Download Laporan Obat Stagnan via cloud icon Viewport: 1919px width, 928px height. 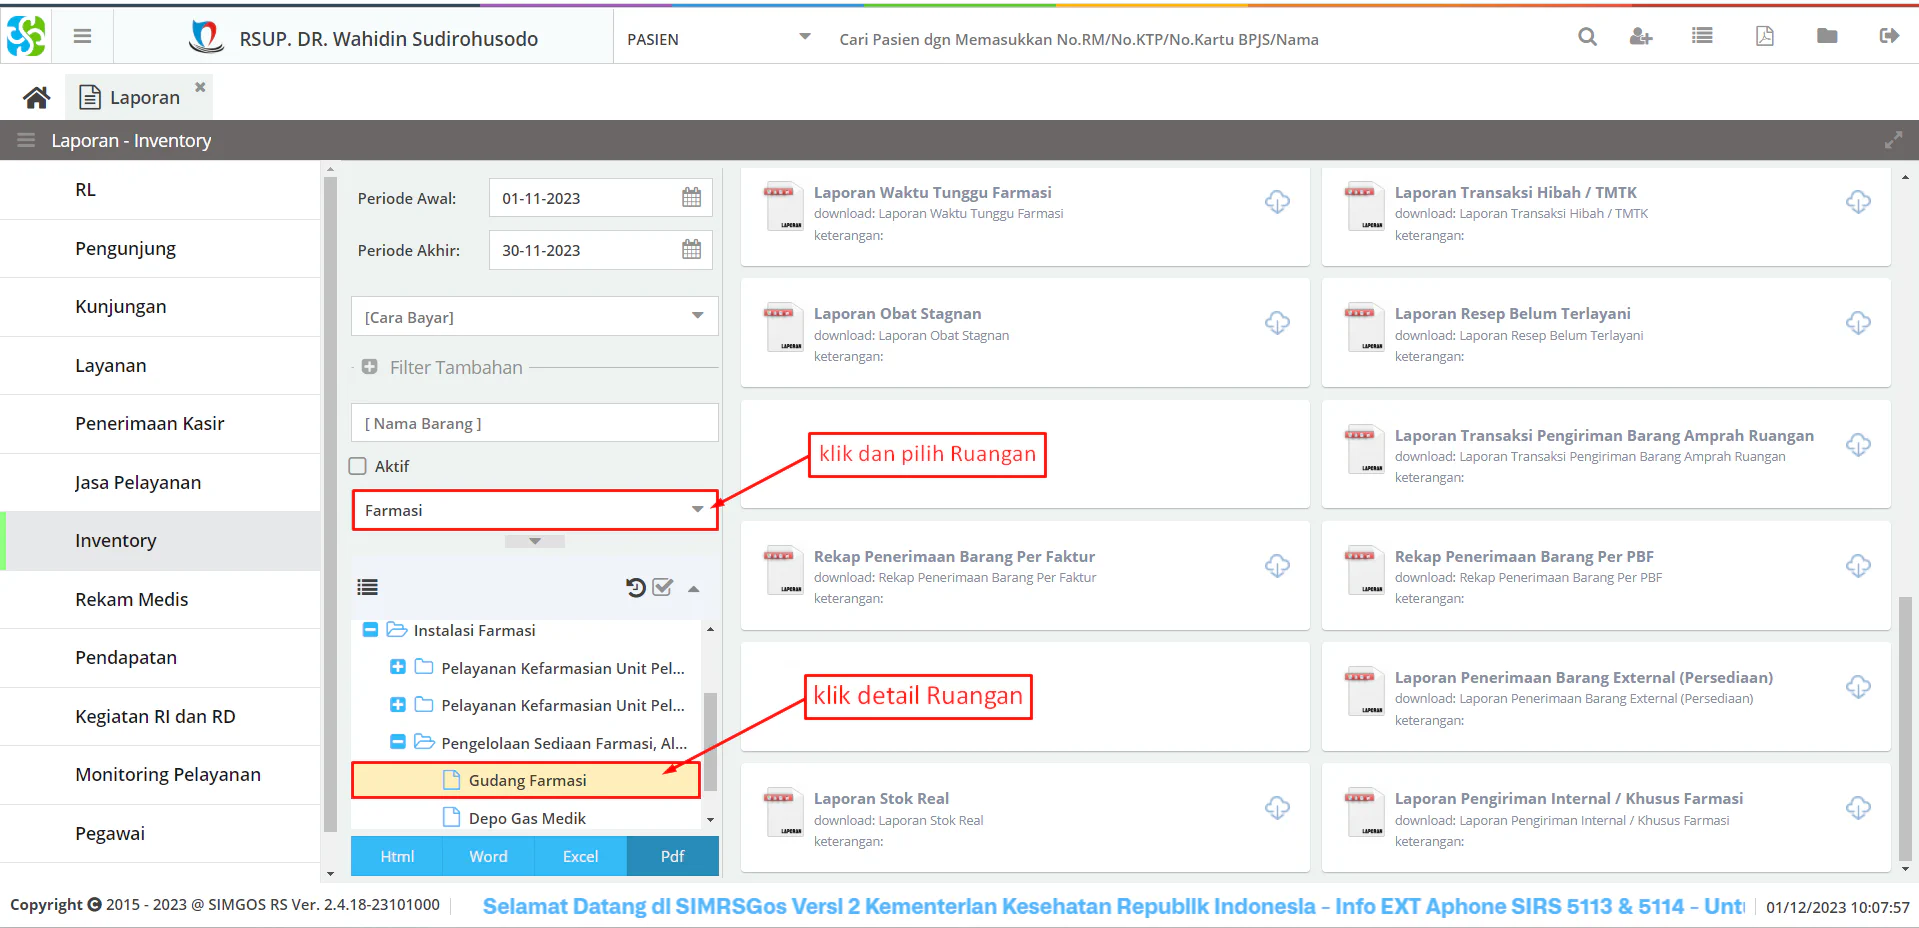click(x=1277, y=323)
